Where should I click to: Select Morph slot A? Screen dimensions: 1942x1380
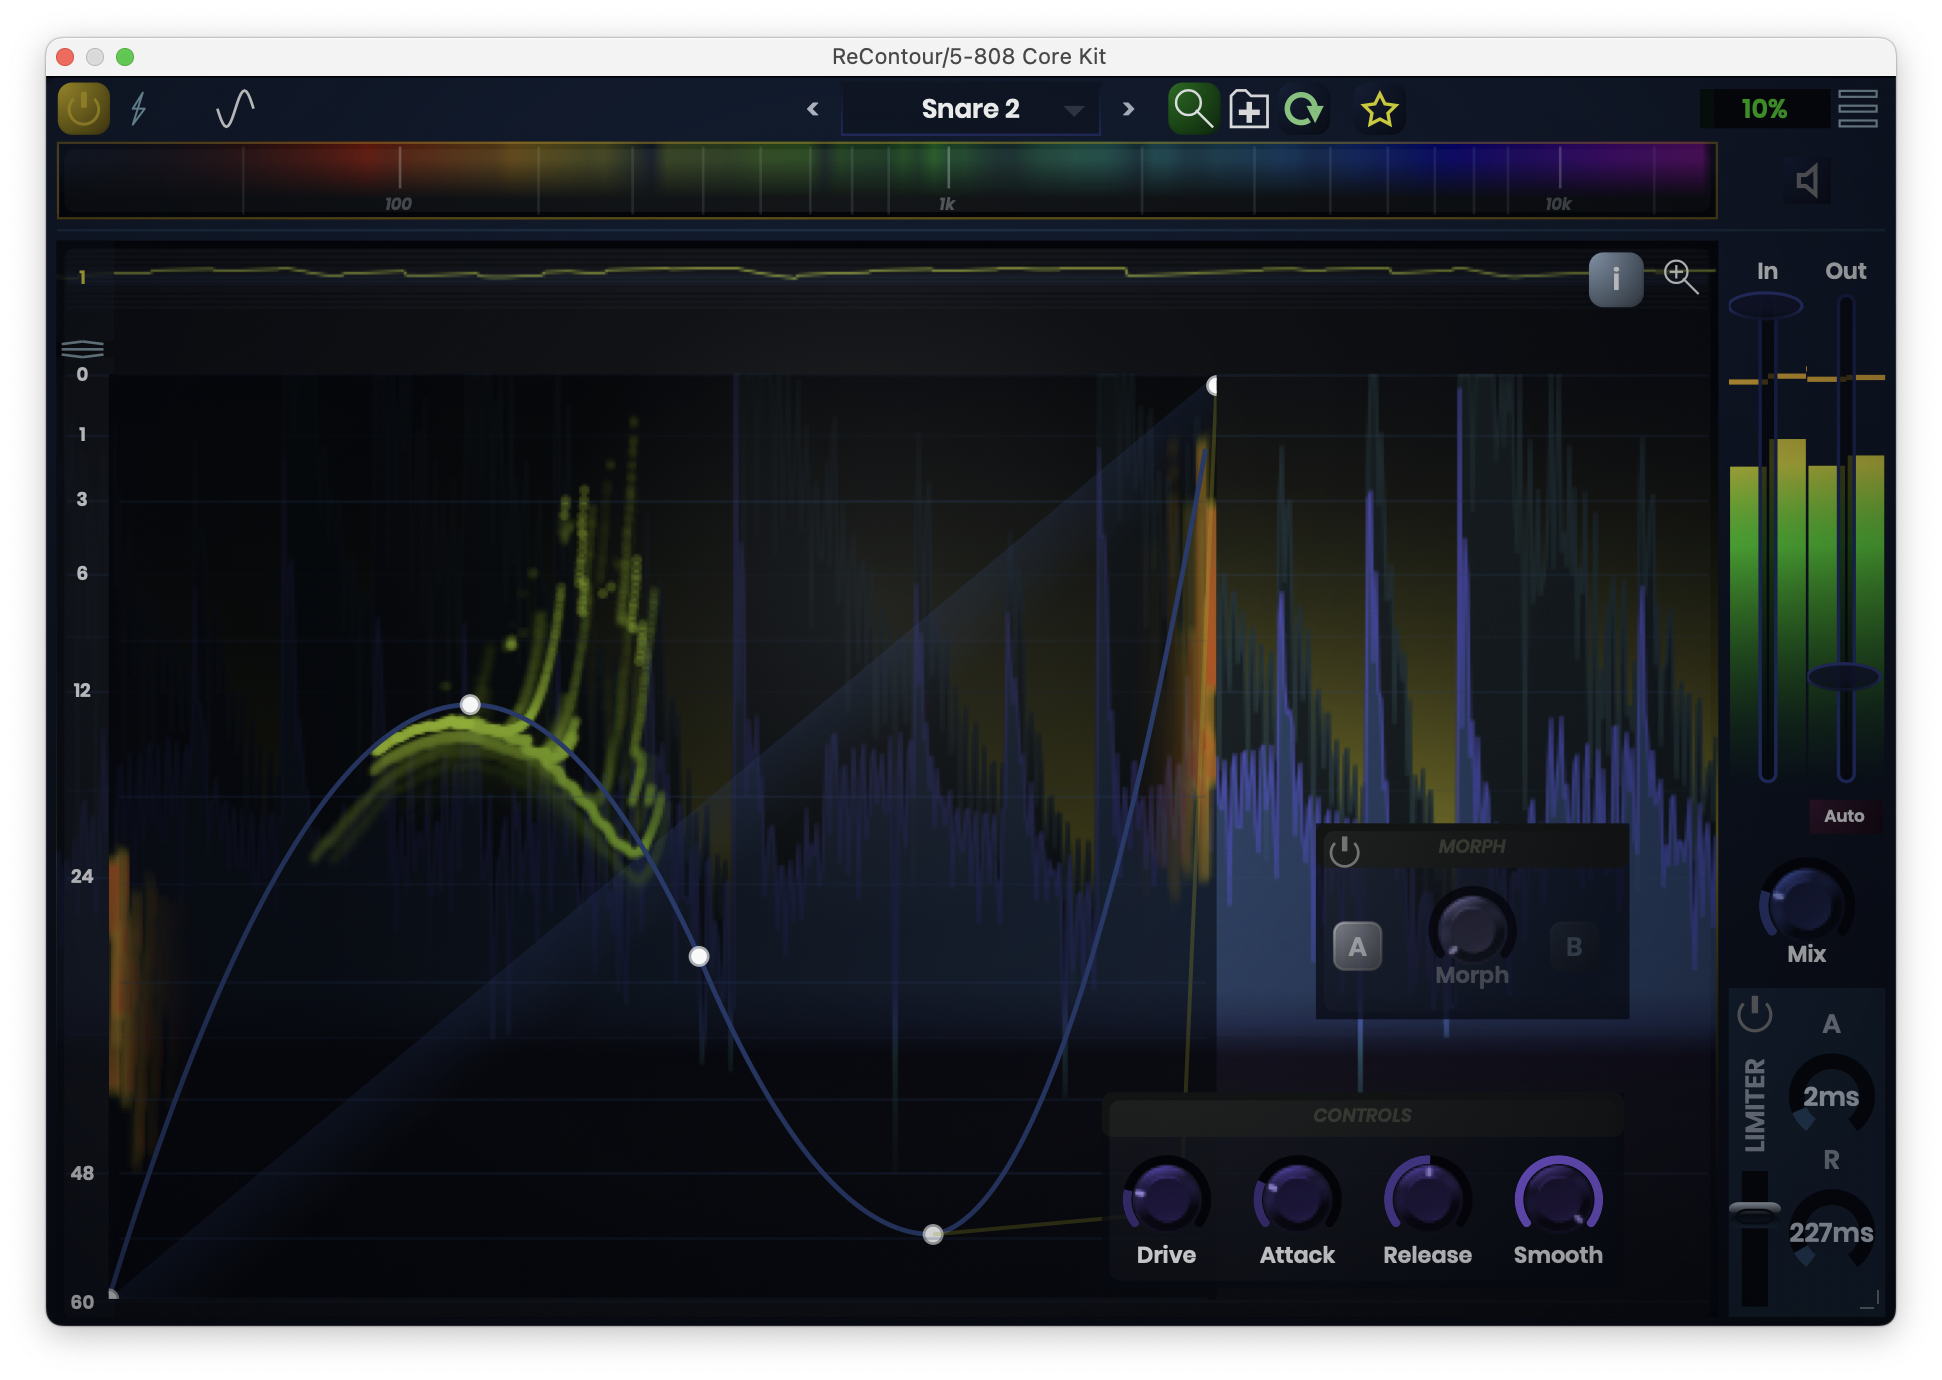[x=1357, y=946]
